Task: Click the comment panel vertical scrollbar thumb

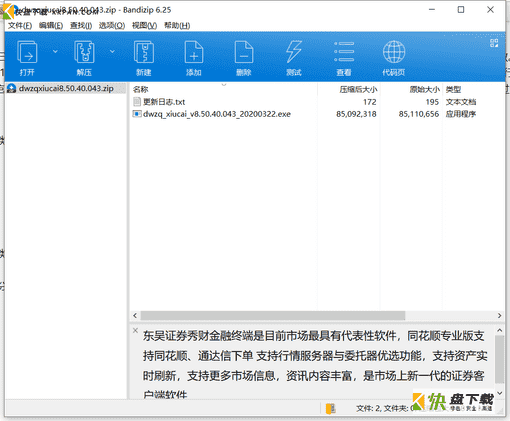Action: [499, 359]
